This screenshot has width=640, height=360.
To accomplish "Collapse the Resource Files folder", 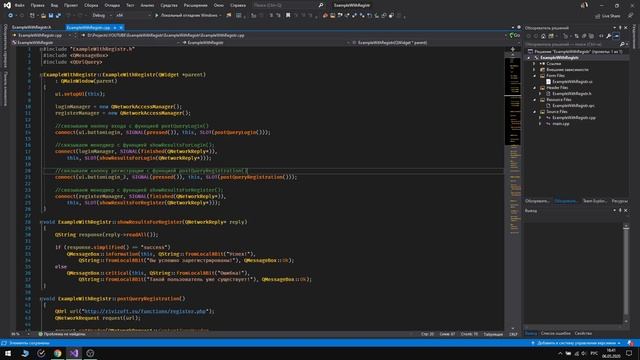I will pyautogui.click(x=534, y=100).
